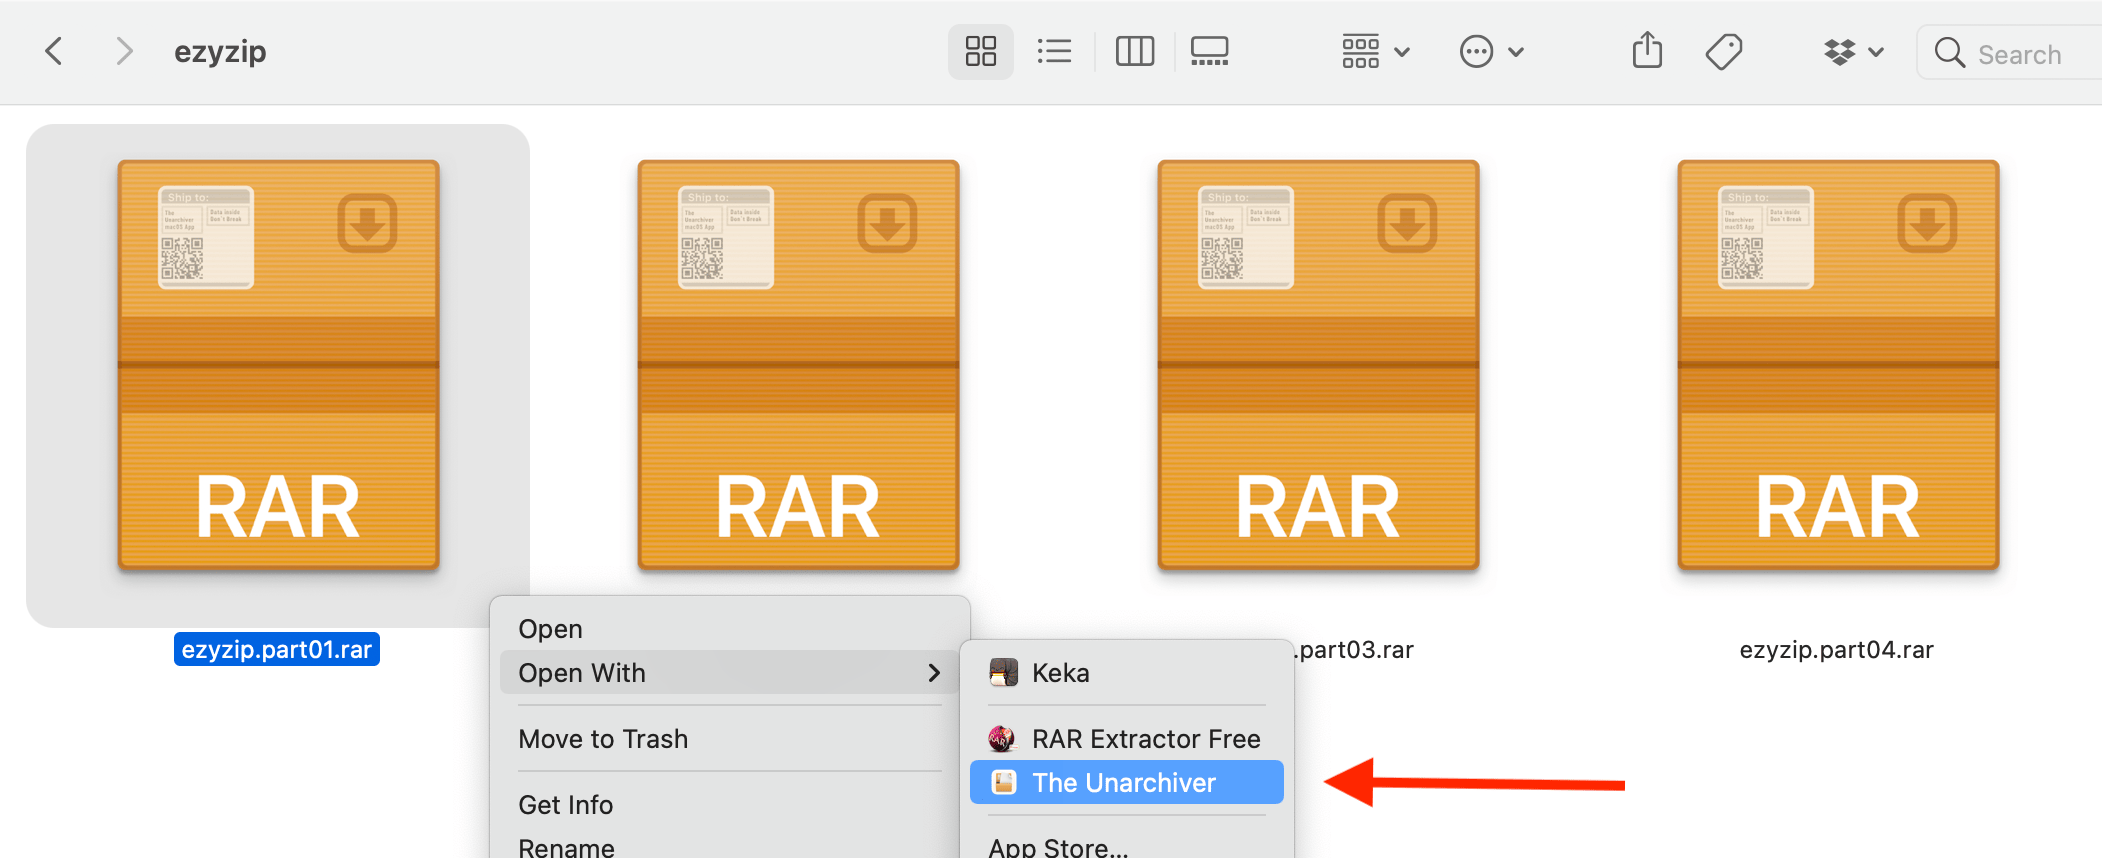
Task: Expand the Open With submenu
Action: [730, 673]
